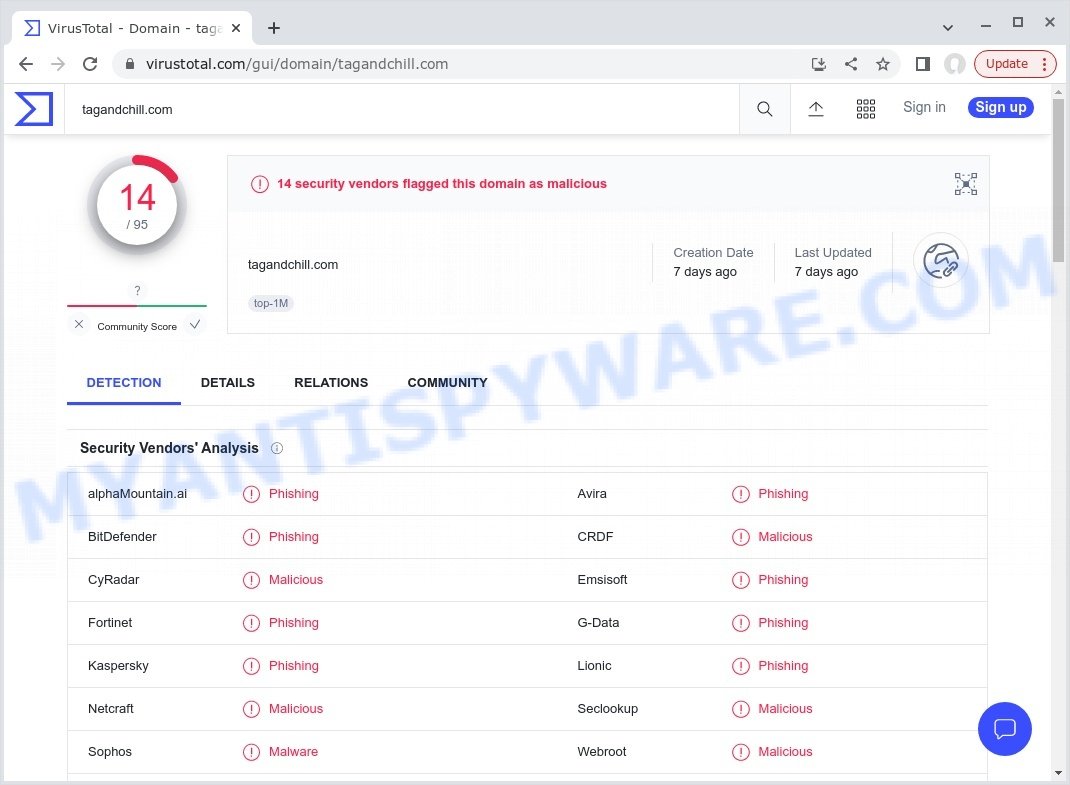Click the browser address bar URL

297,64
